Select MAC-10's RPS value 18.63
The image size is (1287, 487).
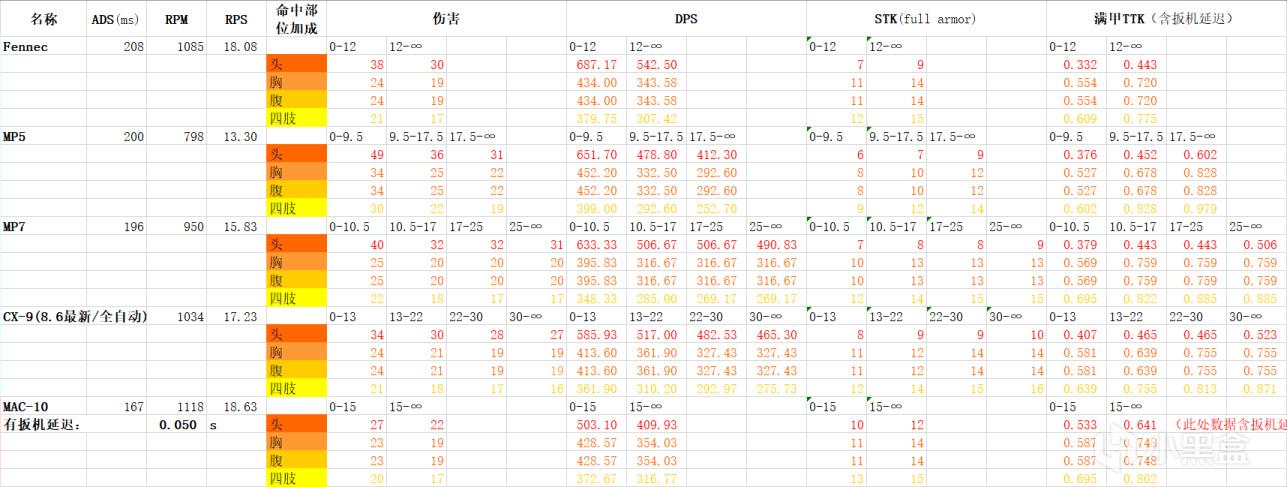(x=241, y=406)
